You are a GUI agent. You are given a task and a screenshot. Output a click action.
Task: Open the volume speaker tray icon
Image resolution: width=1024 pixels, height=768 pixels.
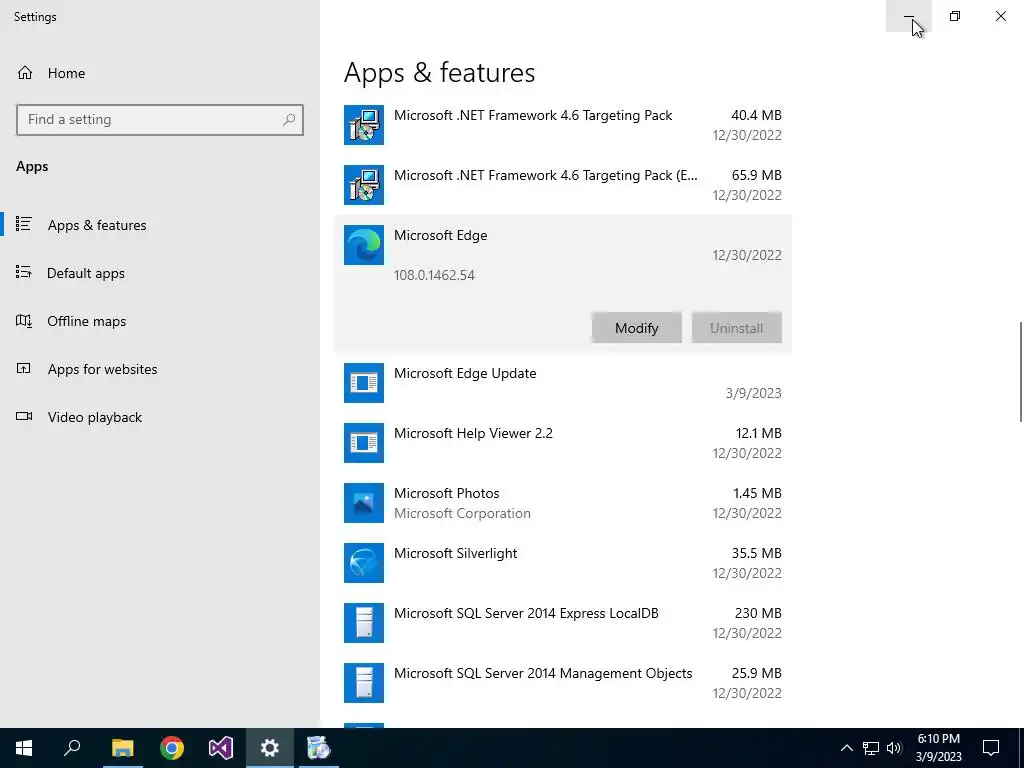(894, 748)
